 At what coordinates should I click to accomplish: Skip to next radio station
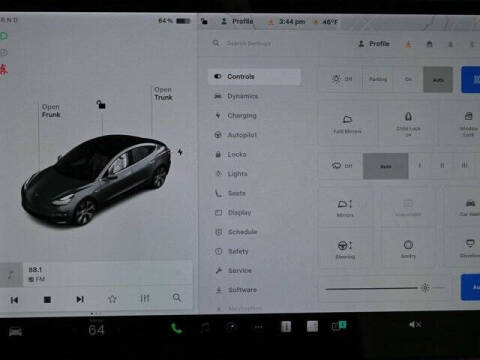80,299
